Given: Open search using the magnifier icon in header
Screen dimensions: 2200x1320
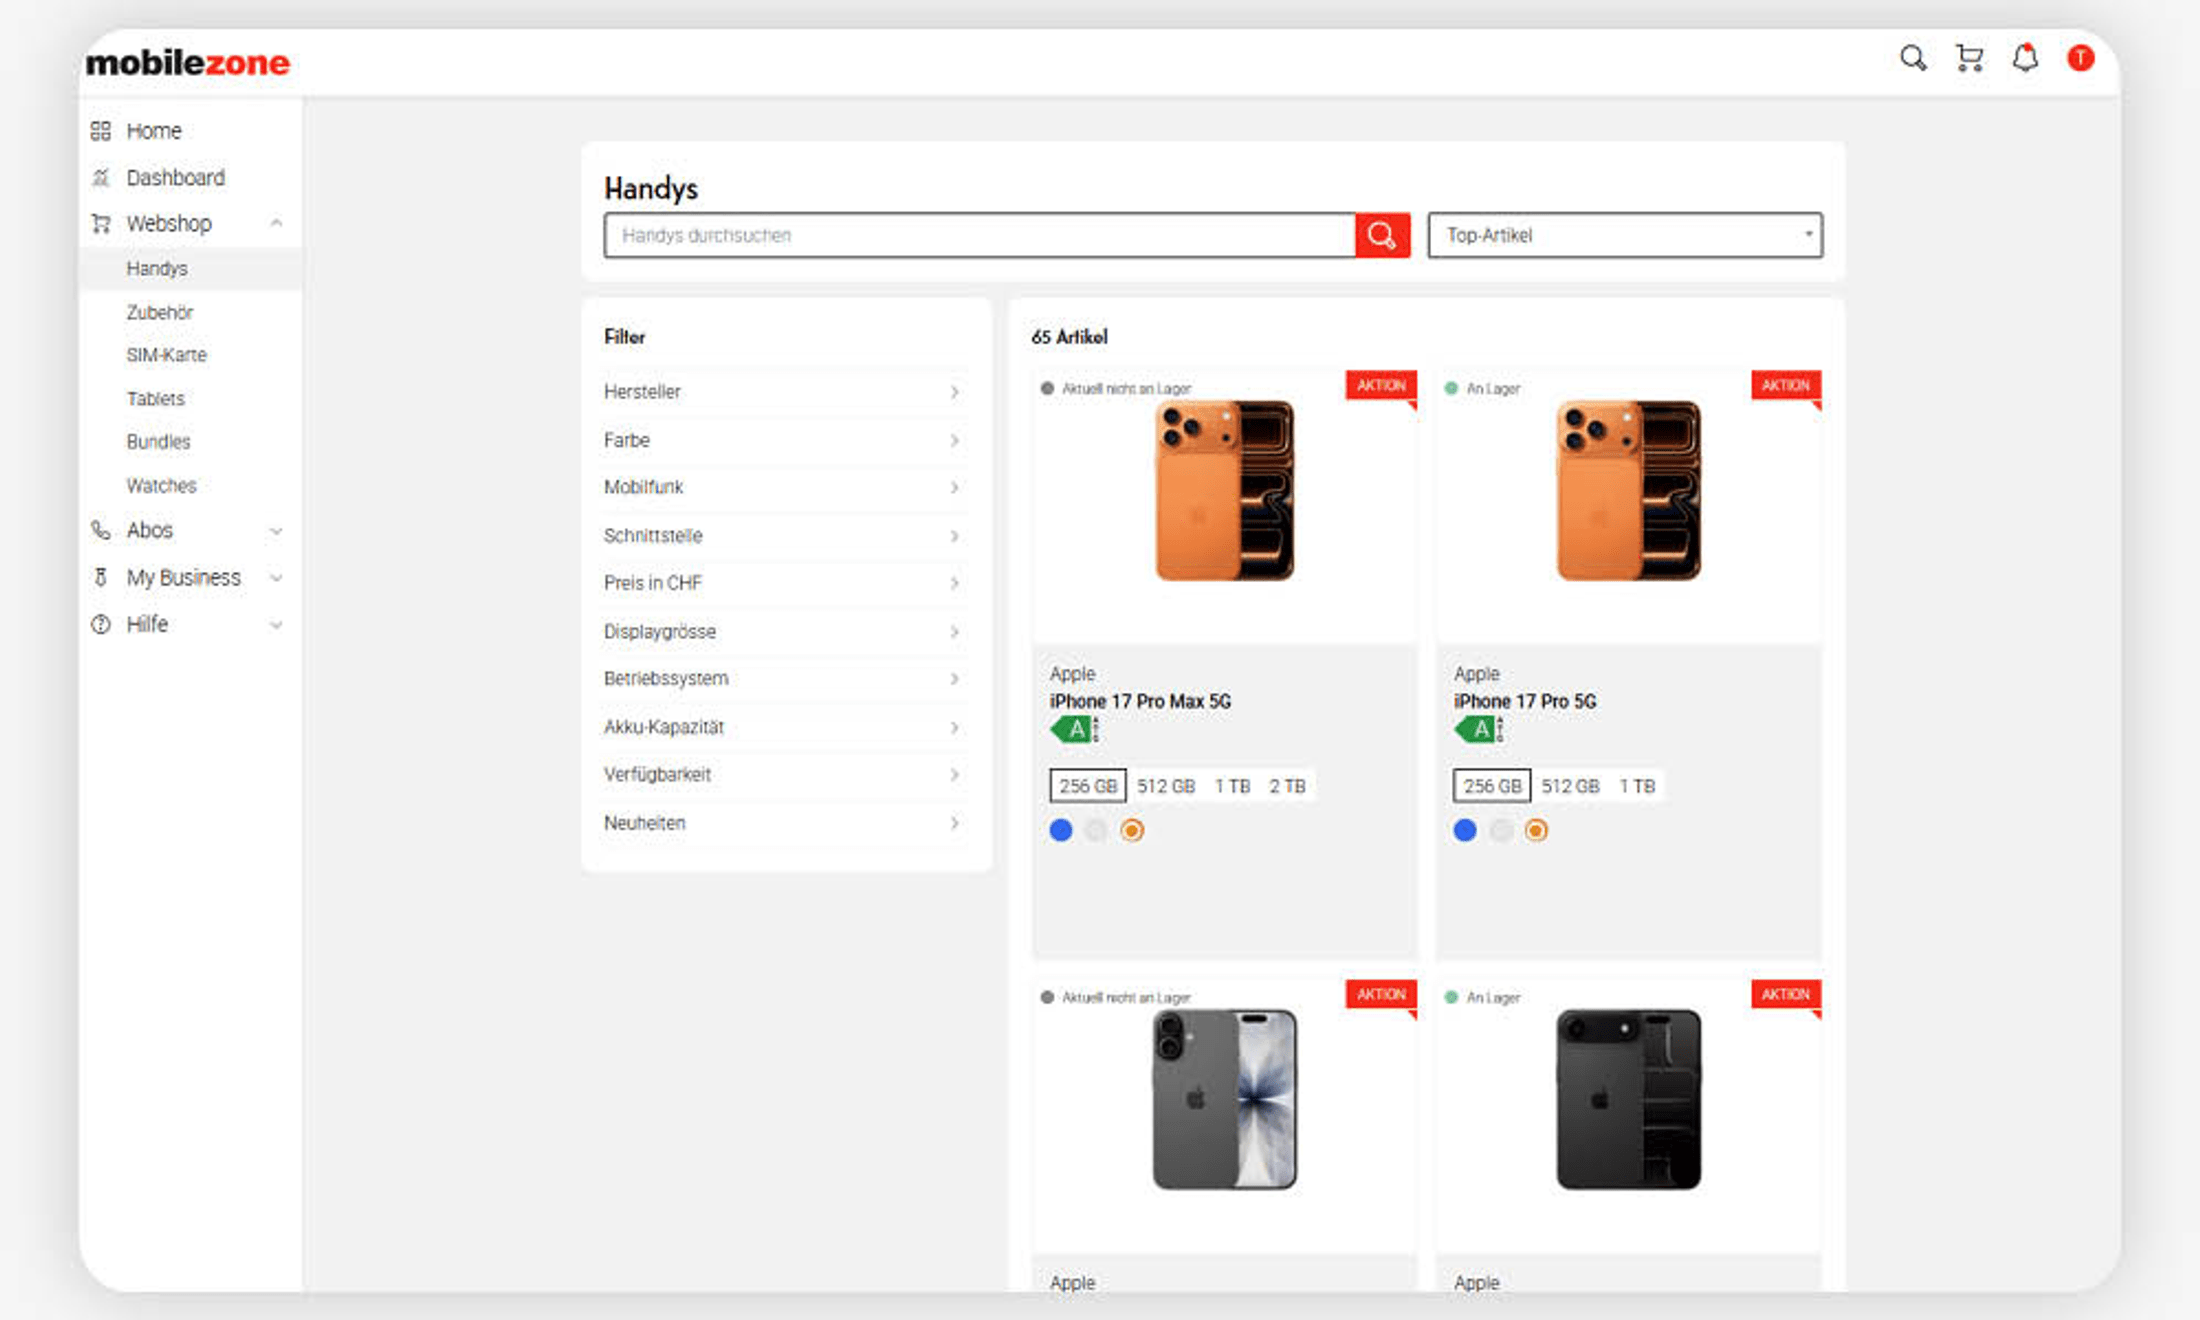Looking at the screenshot, I should tap(1913, 59).
